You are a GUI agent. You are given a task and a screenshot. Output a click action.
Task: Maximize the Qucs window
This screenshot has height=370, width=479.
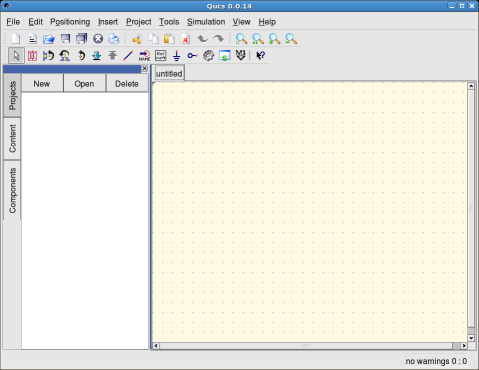[x=462, y=6]
